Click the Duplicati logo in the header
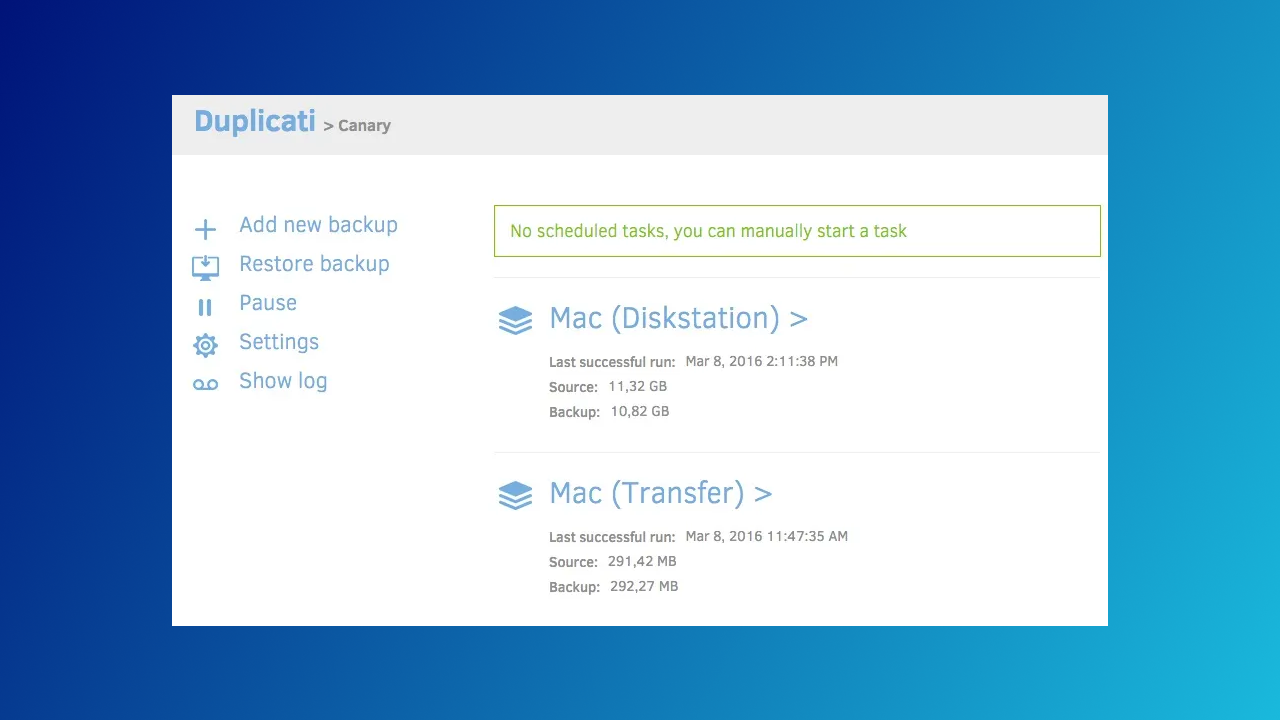 [255, 122]
